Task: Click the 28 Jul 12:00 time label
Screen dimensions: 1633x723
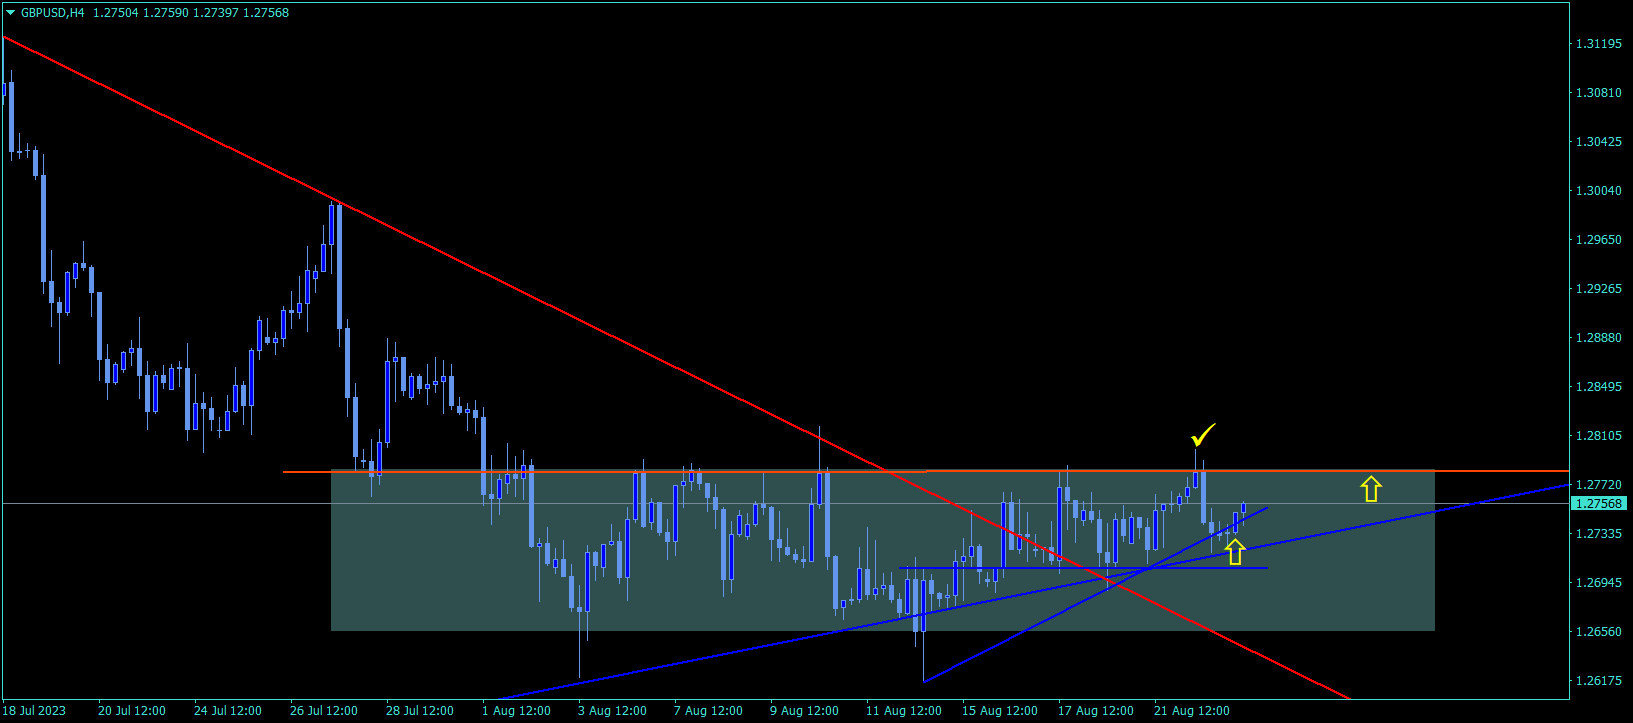Action: pos(420,711)
